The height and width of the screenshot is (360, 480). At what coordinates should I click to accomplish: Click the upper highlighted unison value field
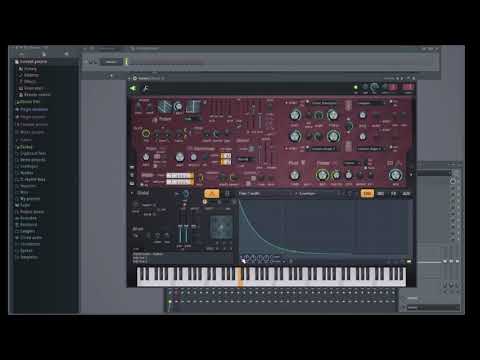(x=179, y=176)
